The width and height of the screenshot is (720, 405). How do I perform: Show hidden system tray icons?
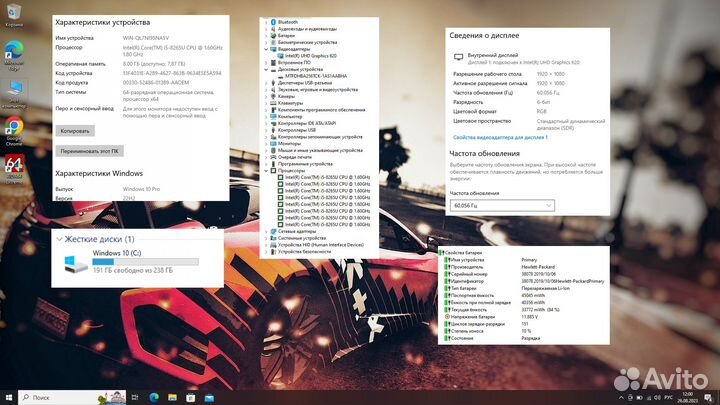tap(621, 398)
